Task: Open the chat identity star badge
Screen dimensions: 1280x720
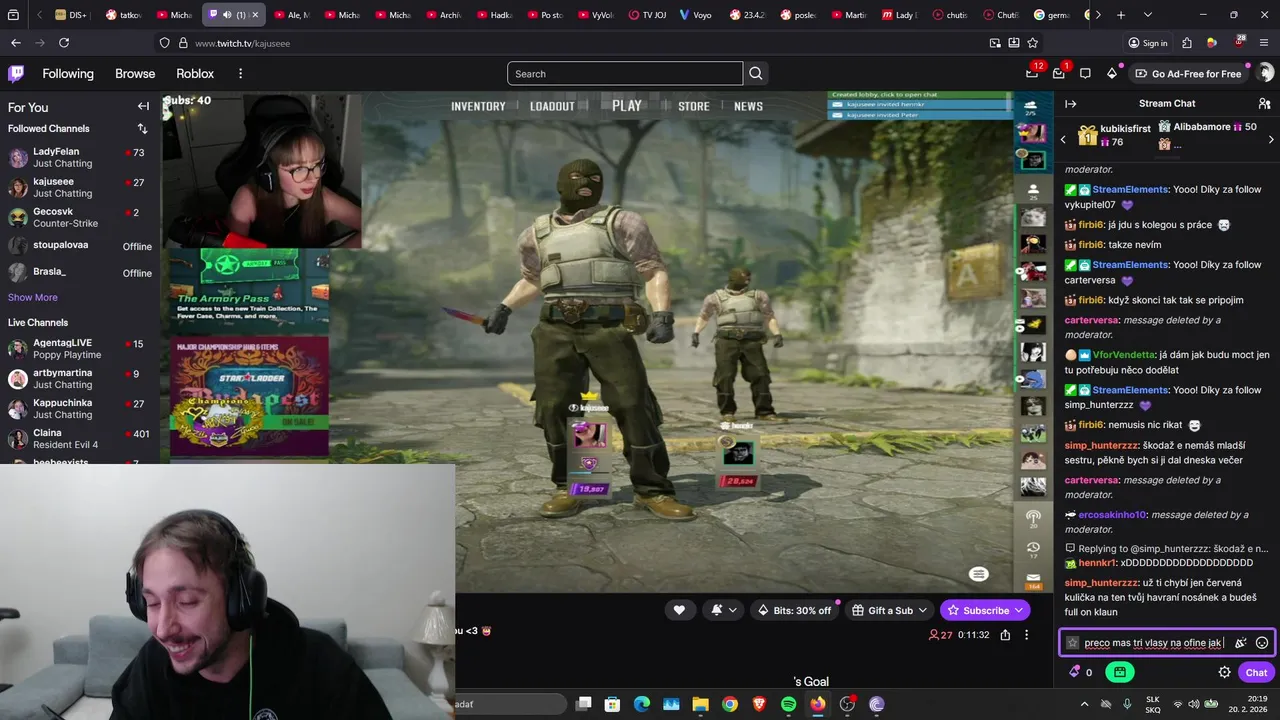Action: 1072,643
